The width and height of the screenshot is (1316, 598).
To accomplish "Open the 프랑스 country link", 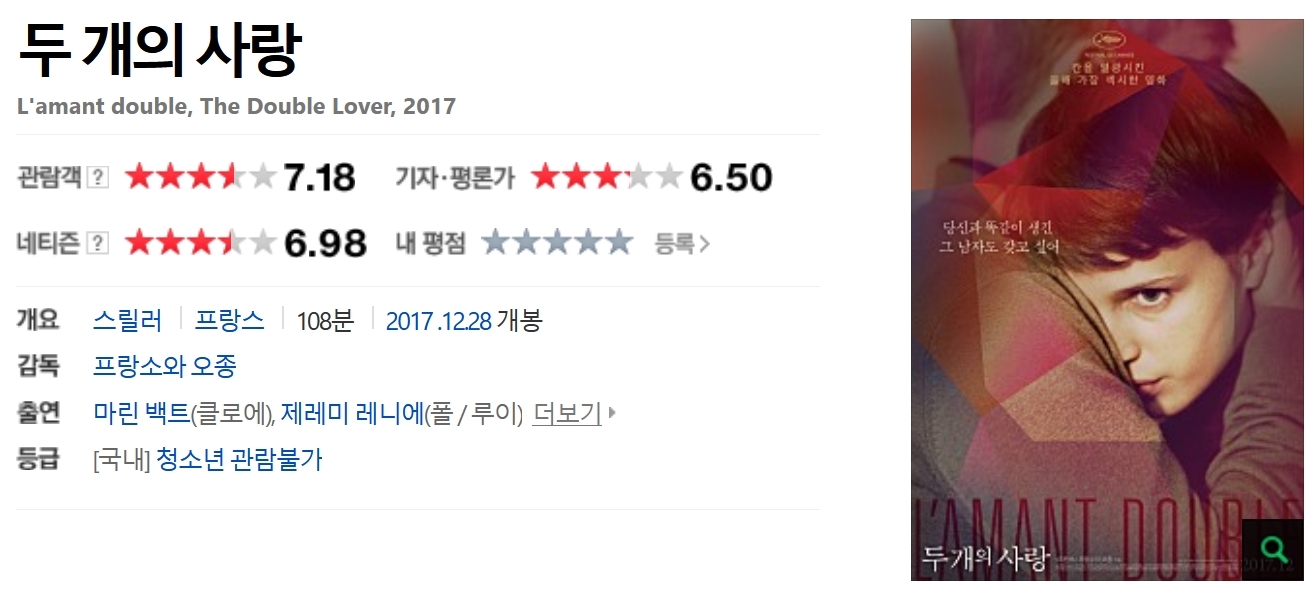I will [230, 321].
